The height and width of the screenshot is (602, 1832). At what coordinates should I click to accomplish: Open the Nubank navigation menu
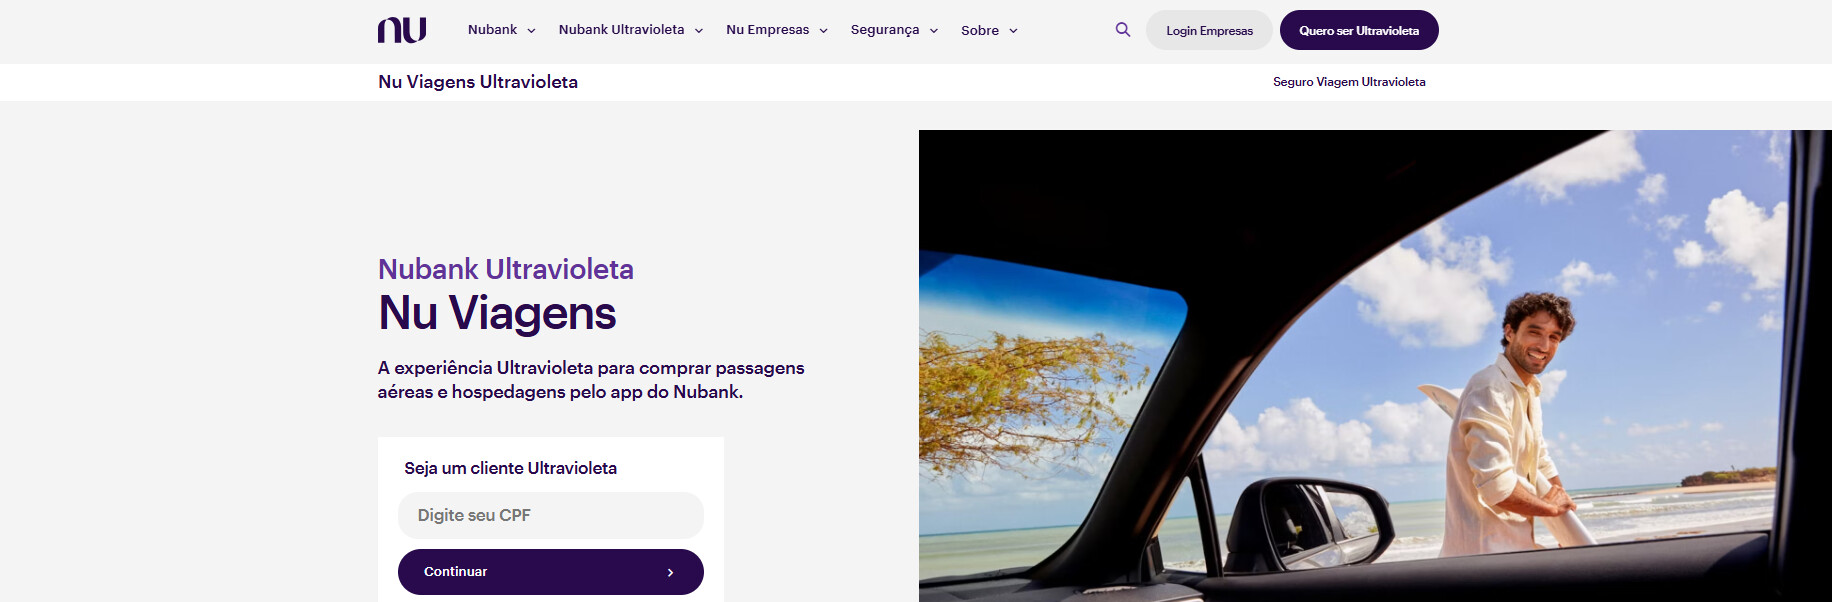502,30
